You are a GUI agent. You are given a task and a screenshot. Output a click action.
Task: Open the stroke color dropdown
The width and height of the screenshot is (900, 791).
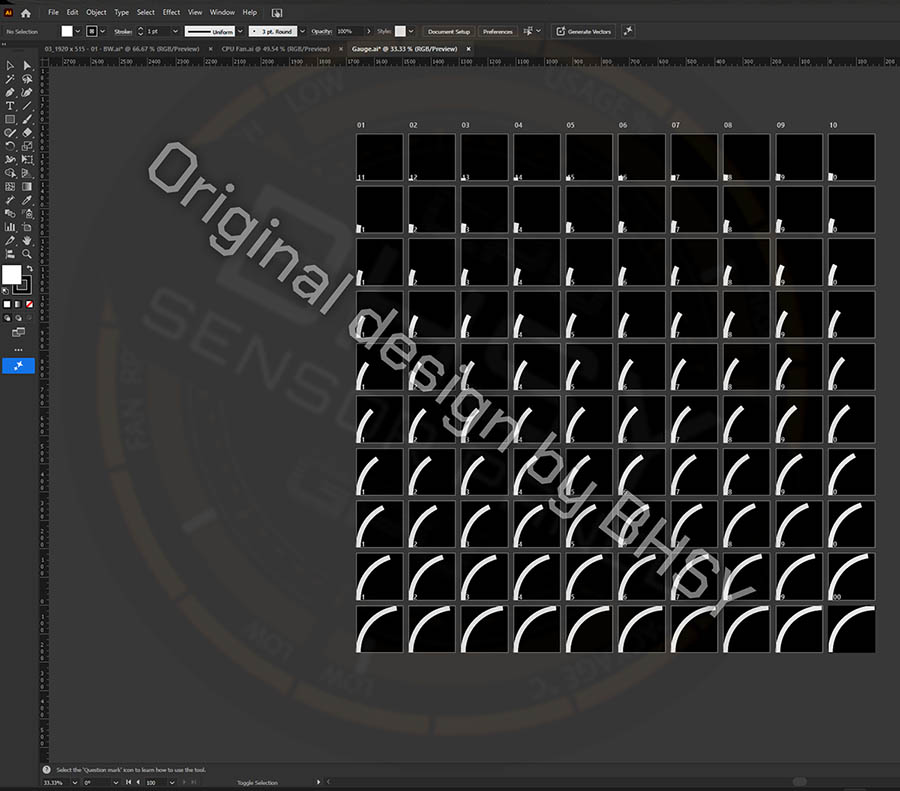click(x=103, y=32)
